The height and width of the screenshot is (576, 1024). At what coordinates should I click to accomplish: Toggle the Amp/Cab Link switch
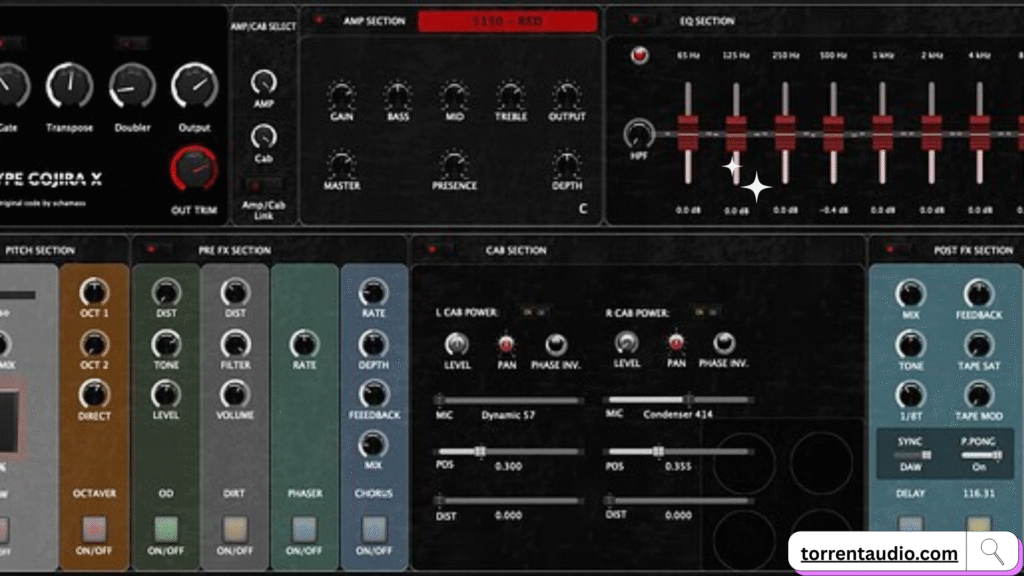click(x=263, y=185)
